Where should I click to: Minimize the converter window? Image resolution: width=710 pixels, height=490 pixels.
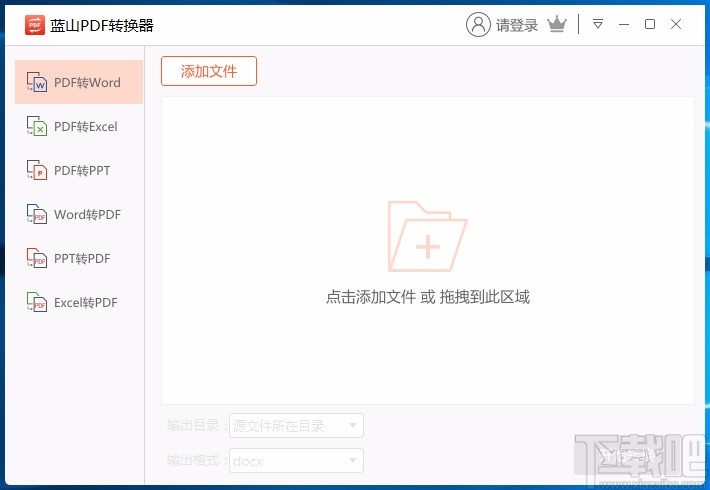click(x=624, y=24)
